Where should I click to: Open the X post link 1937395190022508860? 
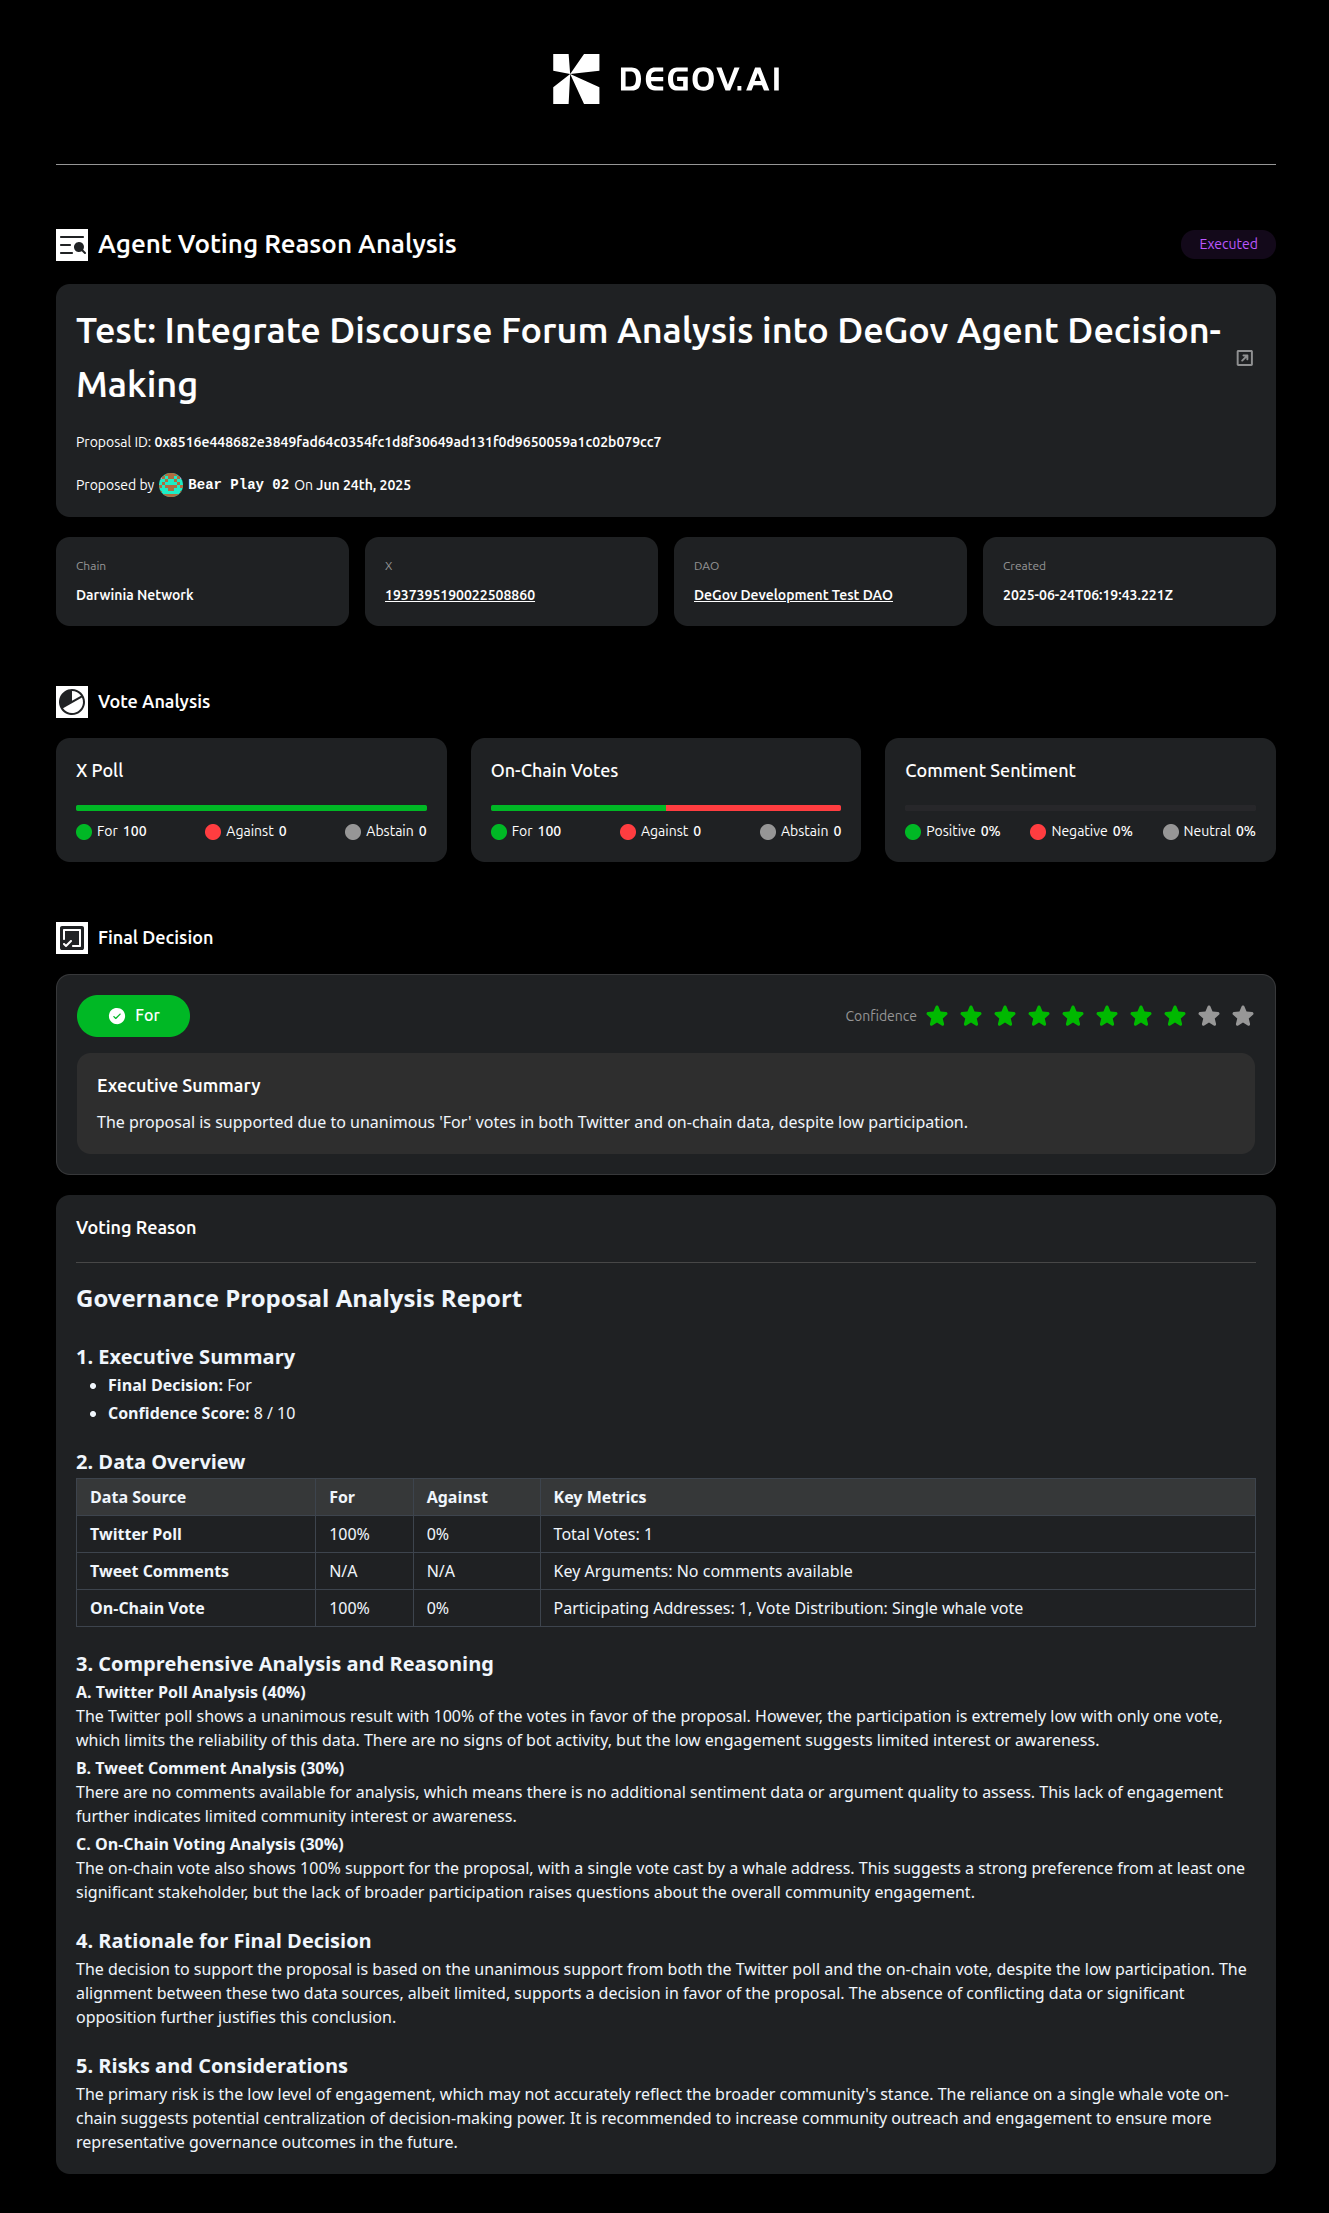pyautogui.click(x=460, y=595)
